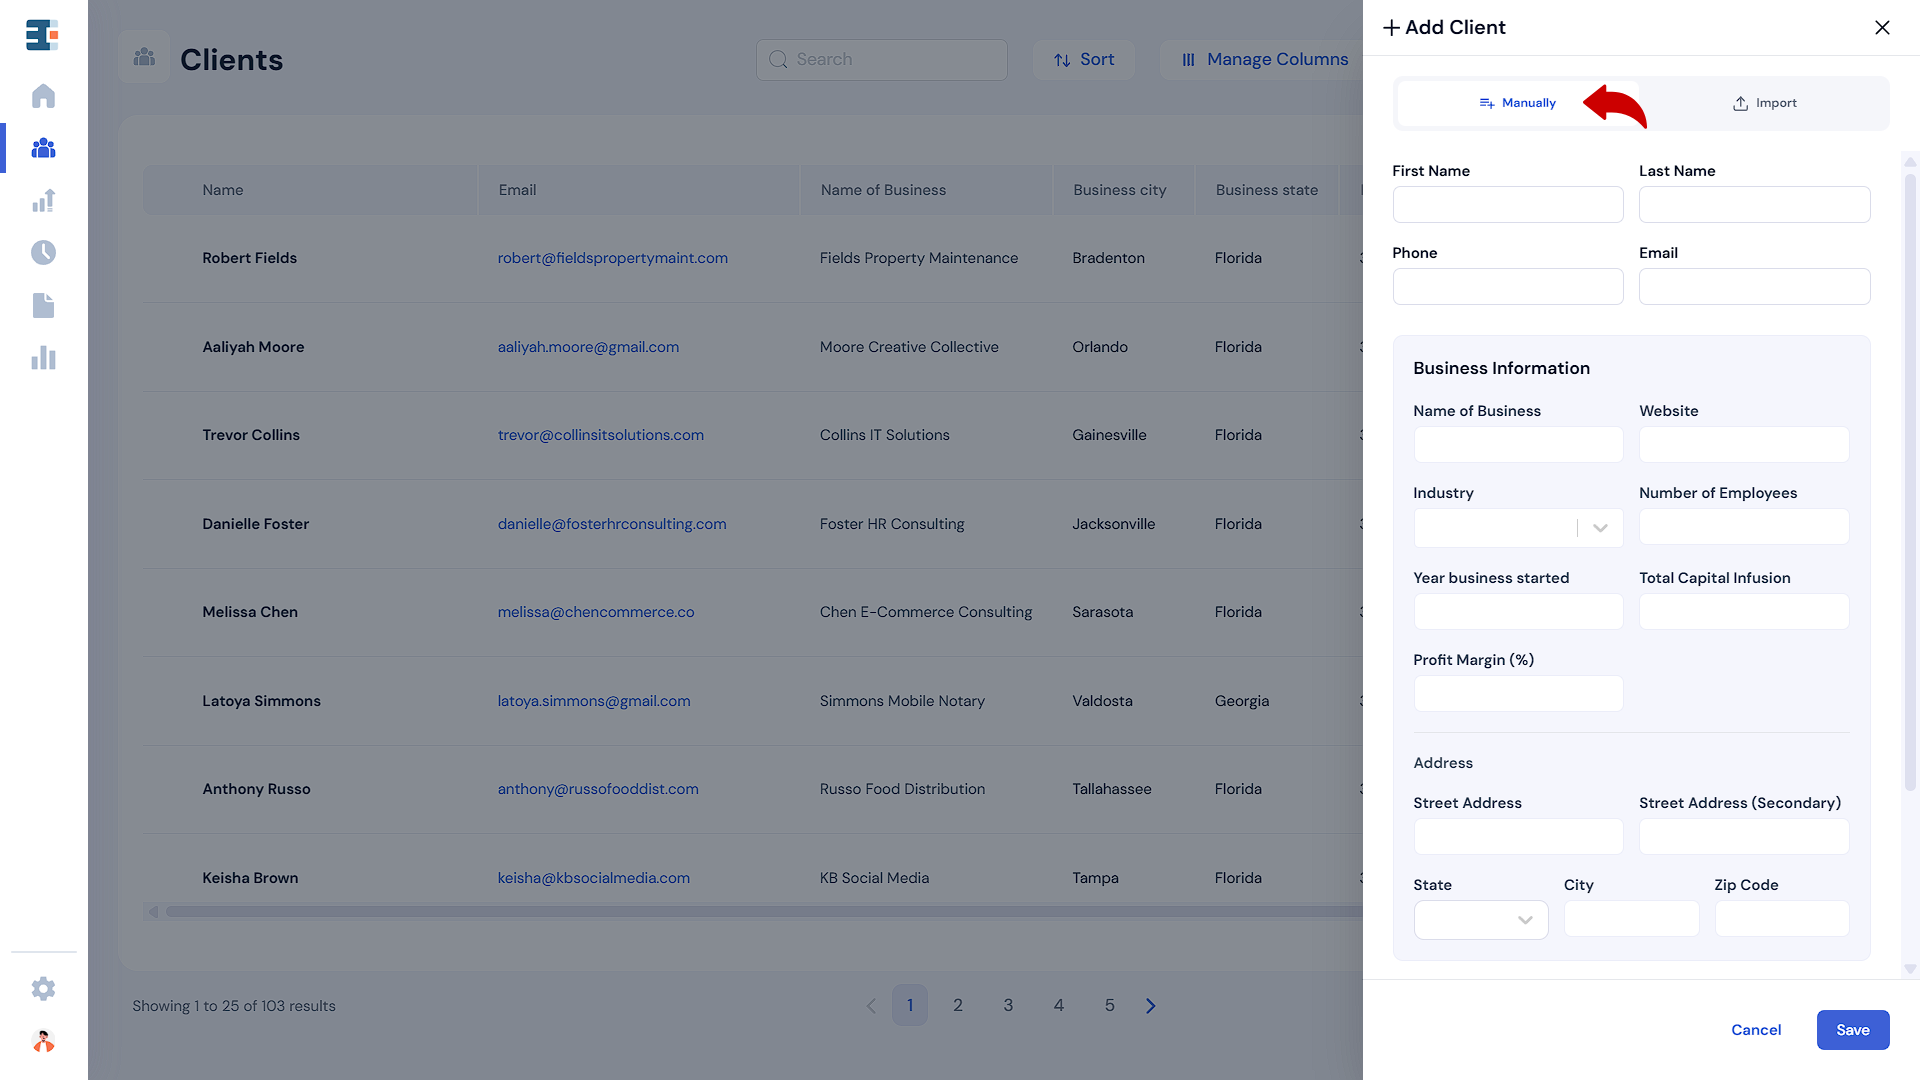
Task: Switch to the Manually tab
Action: tap(1517, 103)
